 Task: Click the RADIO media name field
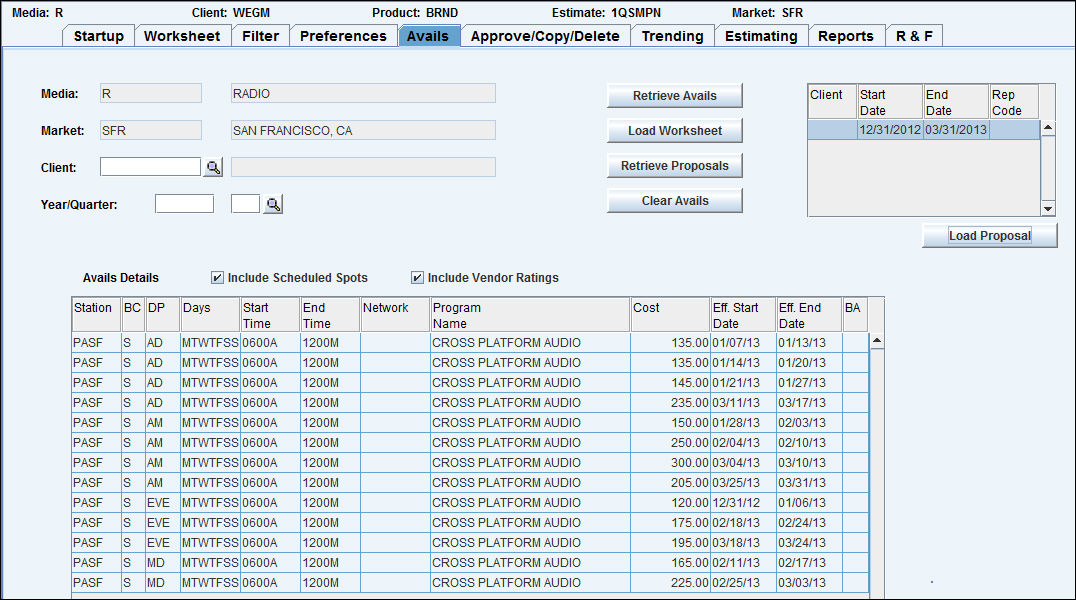pyautogui.click(x=363, y=93)
